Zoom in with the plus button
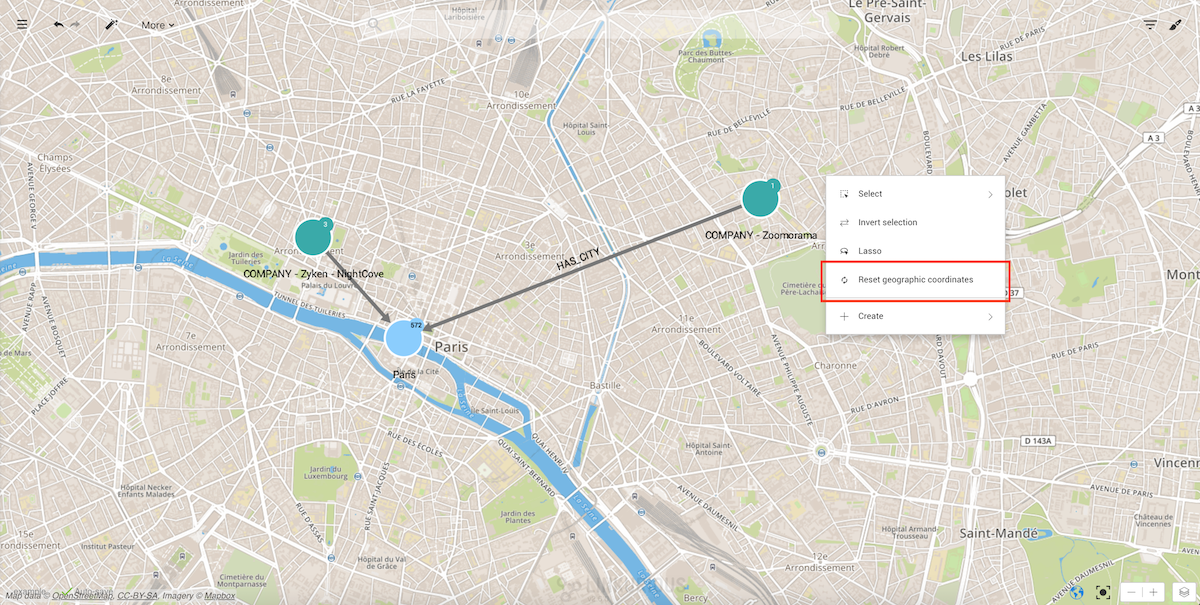Image resolution: width=1200 pixels, height=605 pixels. click(1154, 592)
